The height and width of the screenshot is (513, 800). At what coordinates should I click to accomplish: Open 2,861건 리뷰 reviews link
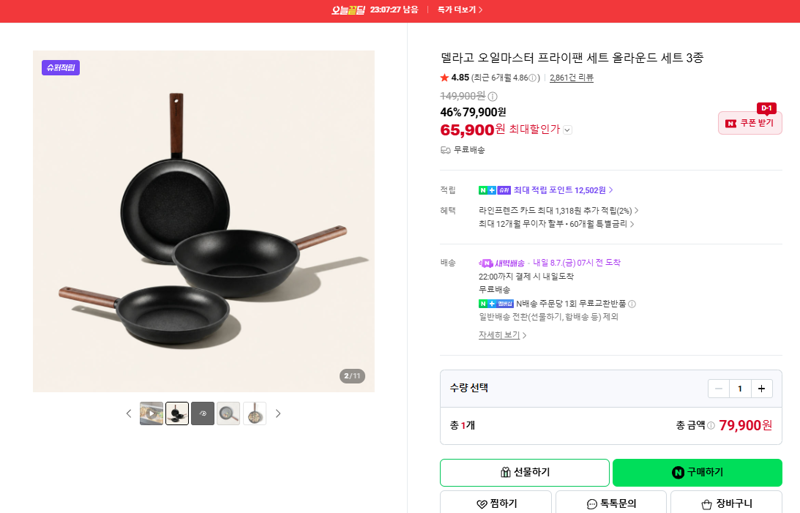click(571, 78)
